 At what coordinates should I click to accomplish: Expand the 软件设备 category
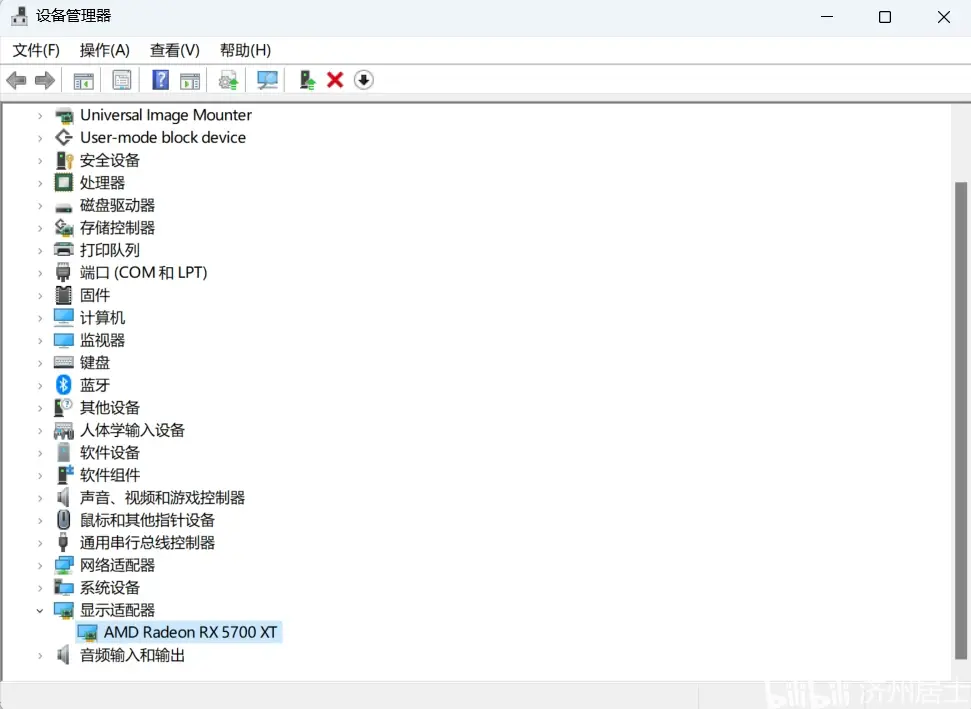click(x=40, y=453)
